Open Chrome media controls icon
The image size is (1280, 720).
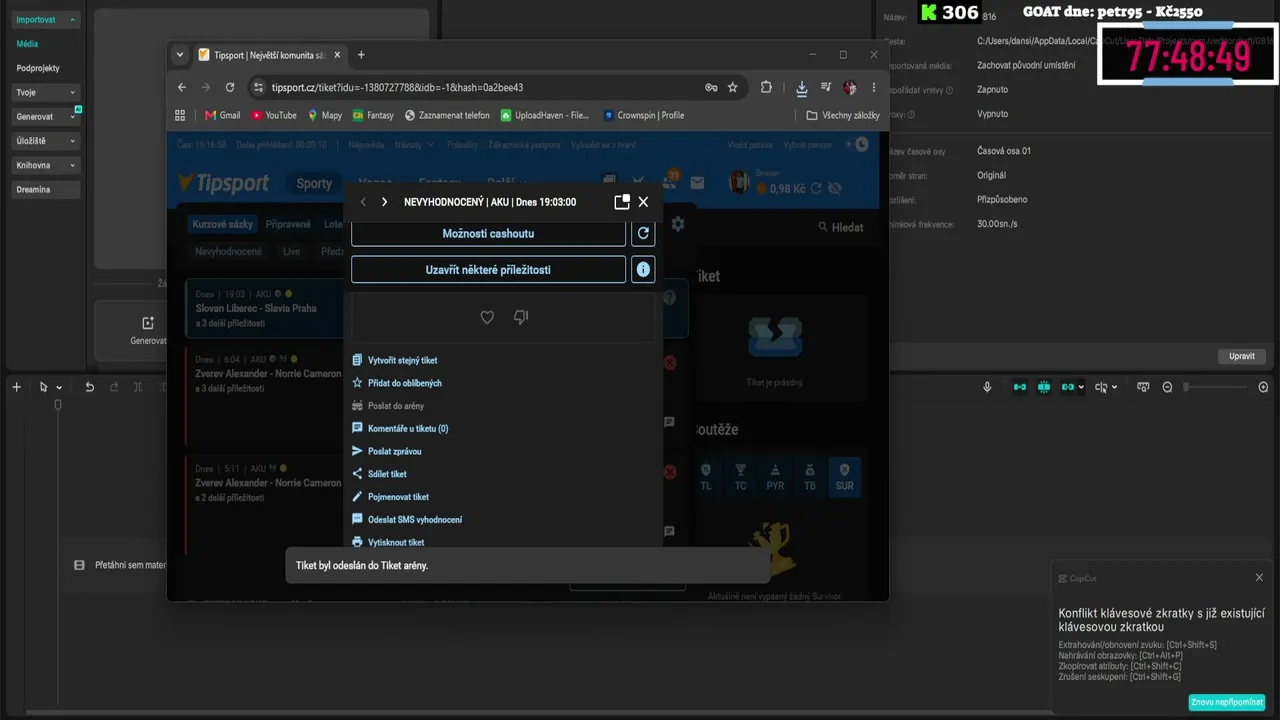tap(826, 88)
